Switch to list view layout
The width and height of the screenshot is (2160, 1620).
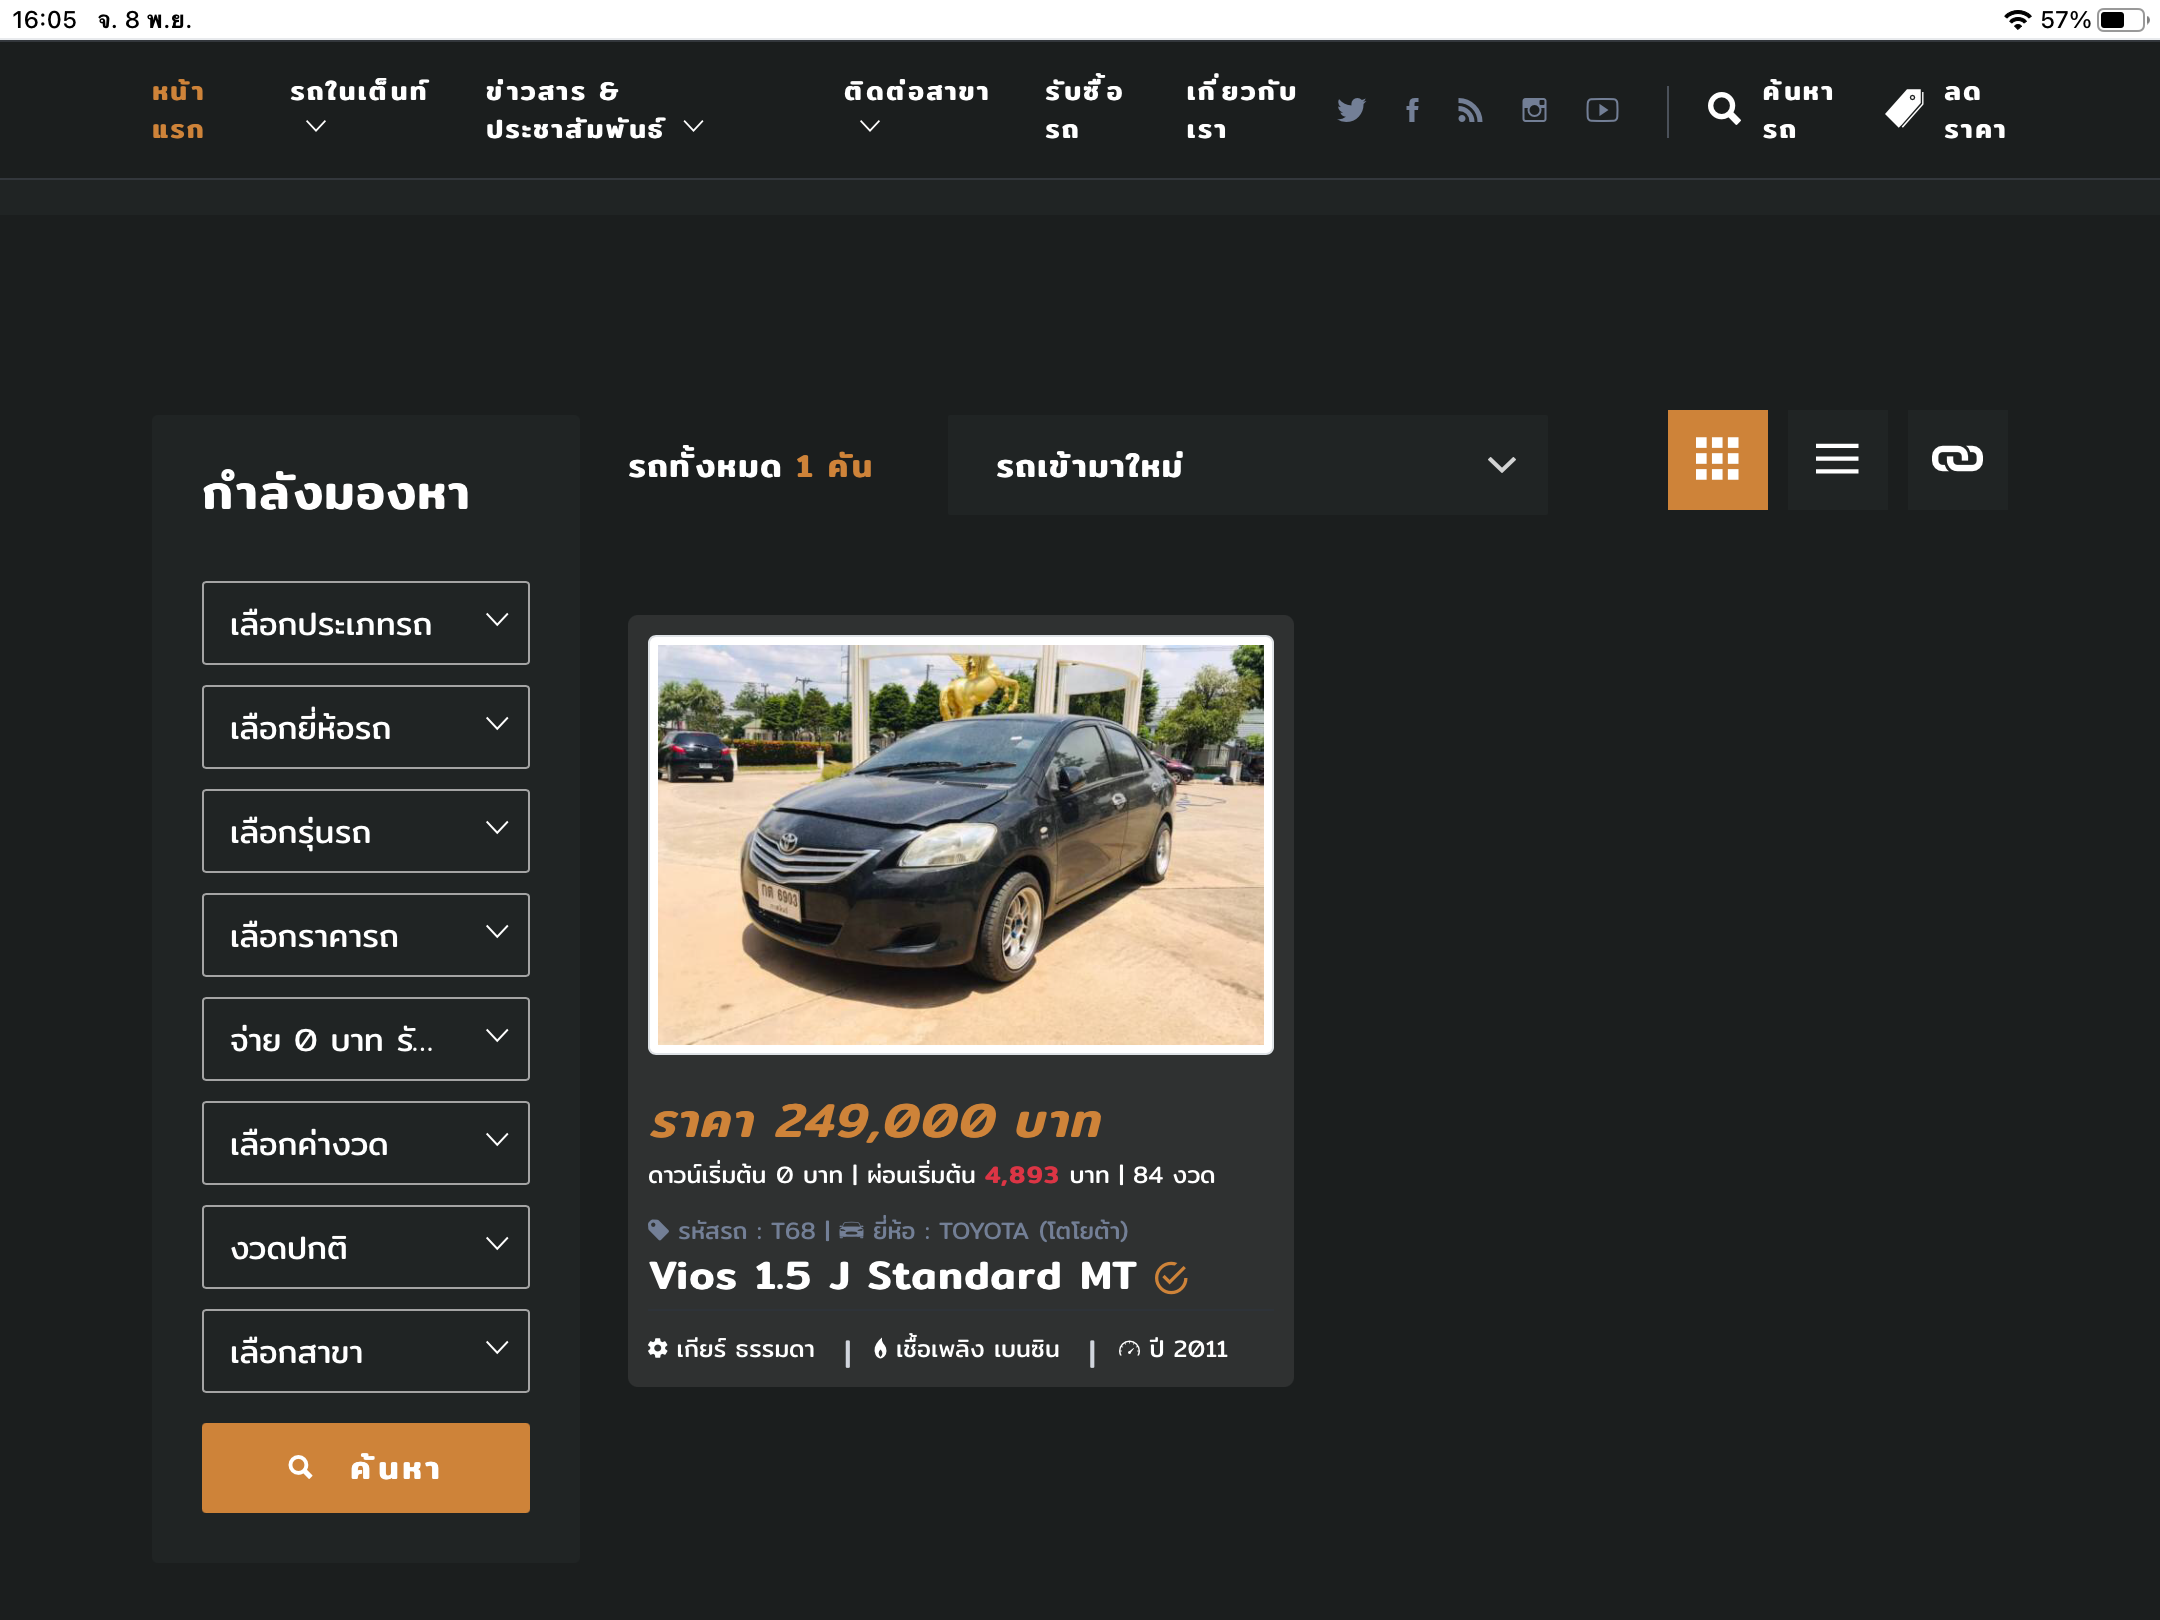point(1837,459)
